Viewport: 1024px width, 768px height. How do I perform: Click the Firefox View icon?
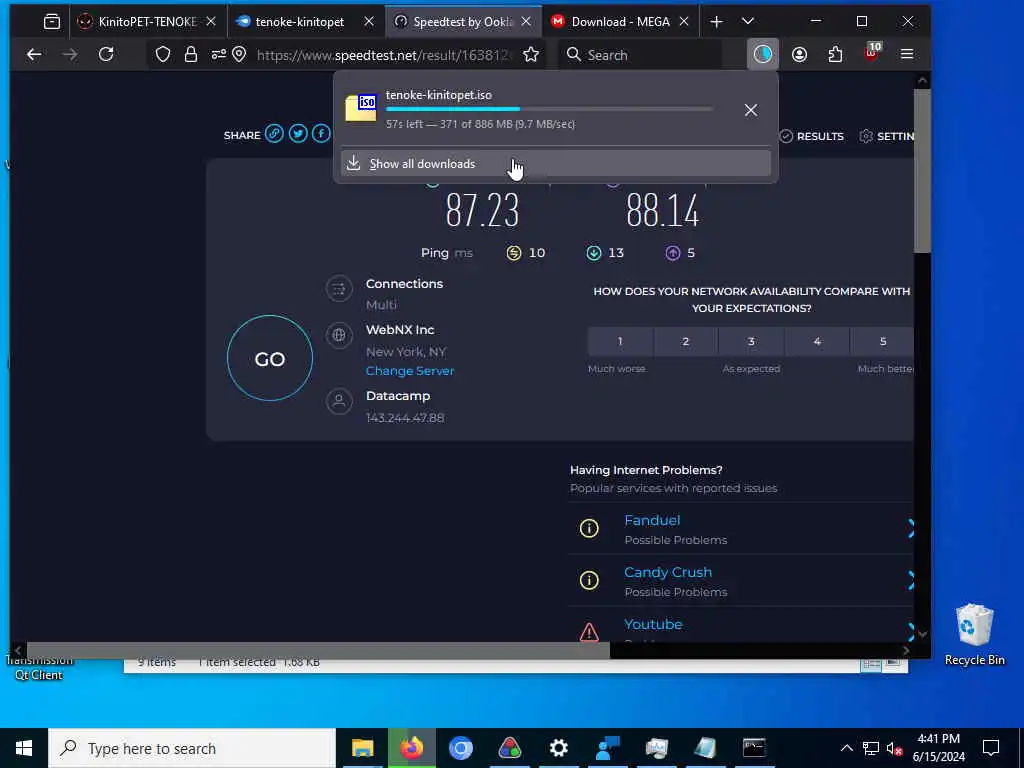point(52,22)
